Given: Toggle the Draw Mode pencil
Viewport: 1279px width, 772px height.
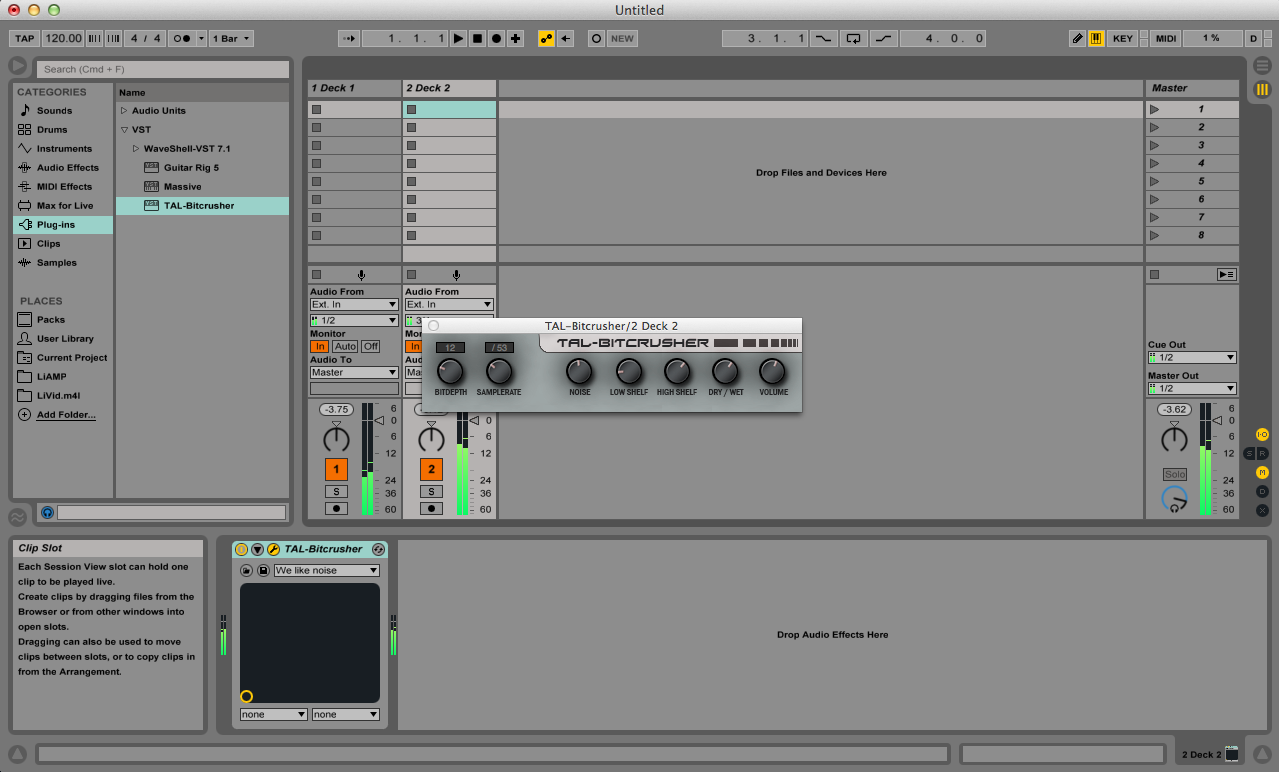Looking at the screenshot, I should tap(1077, 38).
